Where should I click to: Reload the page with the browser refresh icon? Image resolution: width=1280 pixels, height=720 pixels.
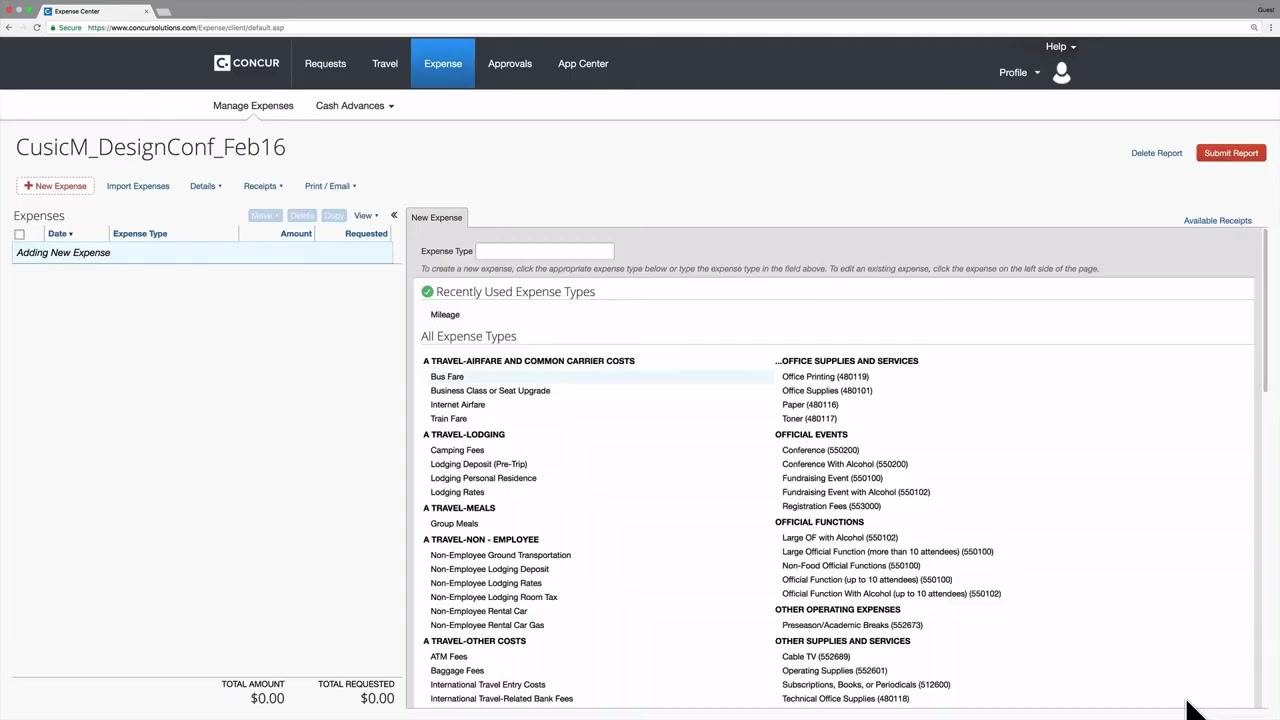tap(37, 27)
